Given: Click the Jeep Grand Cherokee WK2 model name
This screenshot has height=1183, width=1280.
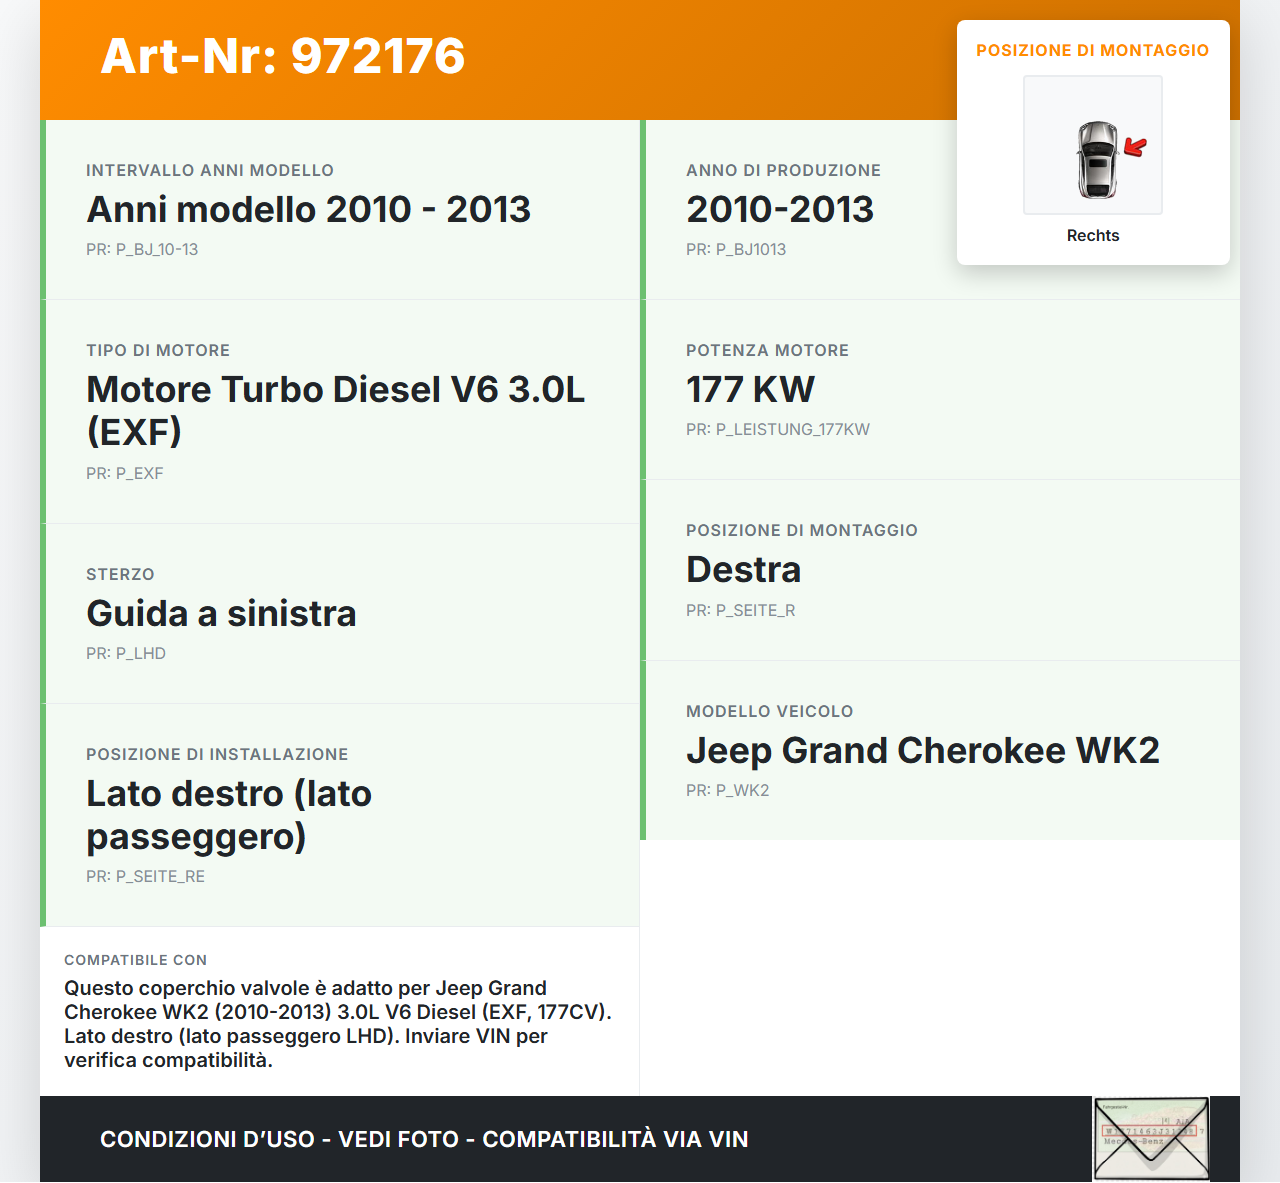Looking at the screenshot, I should pyautogui.click(x=922, y=750).
